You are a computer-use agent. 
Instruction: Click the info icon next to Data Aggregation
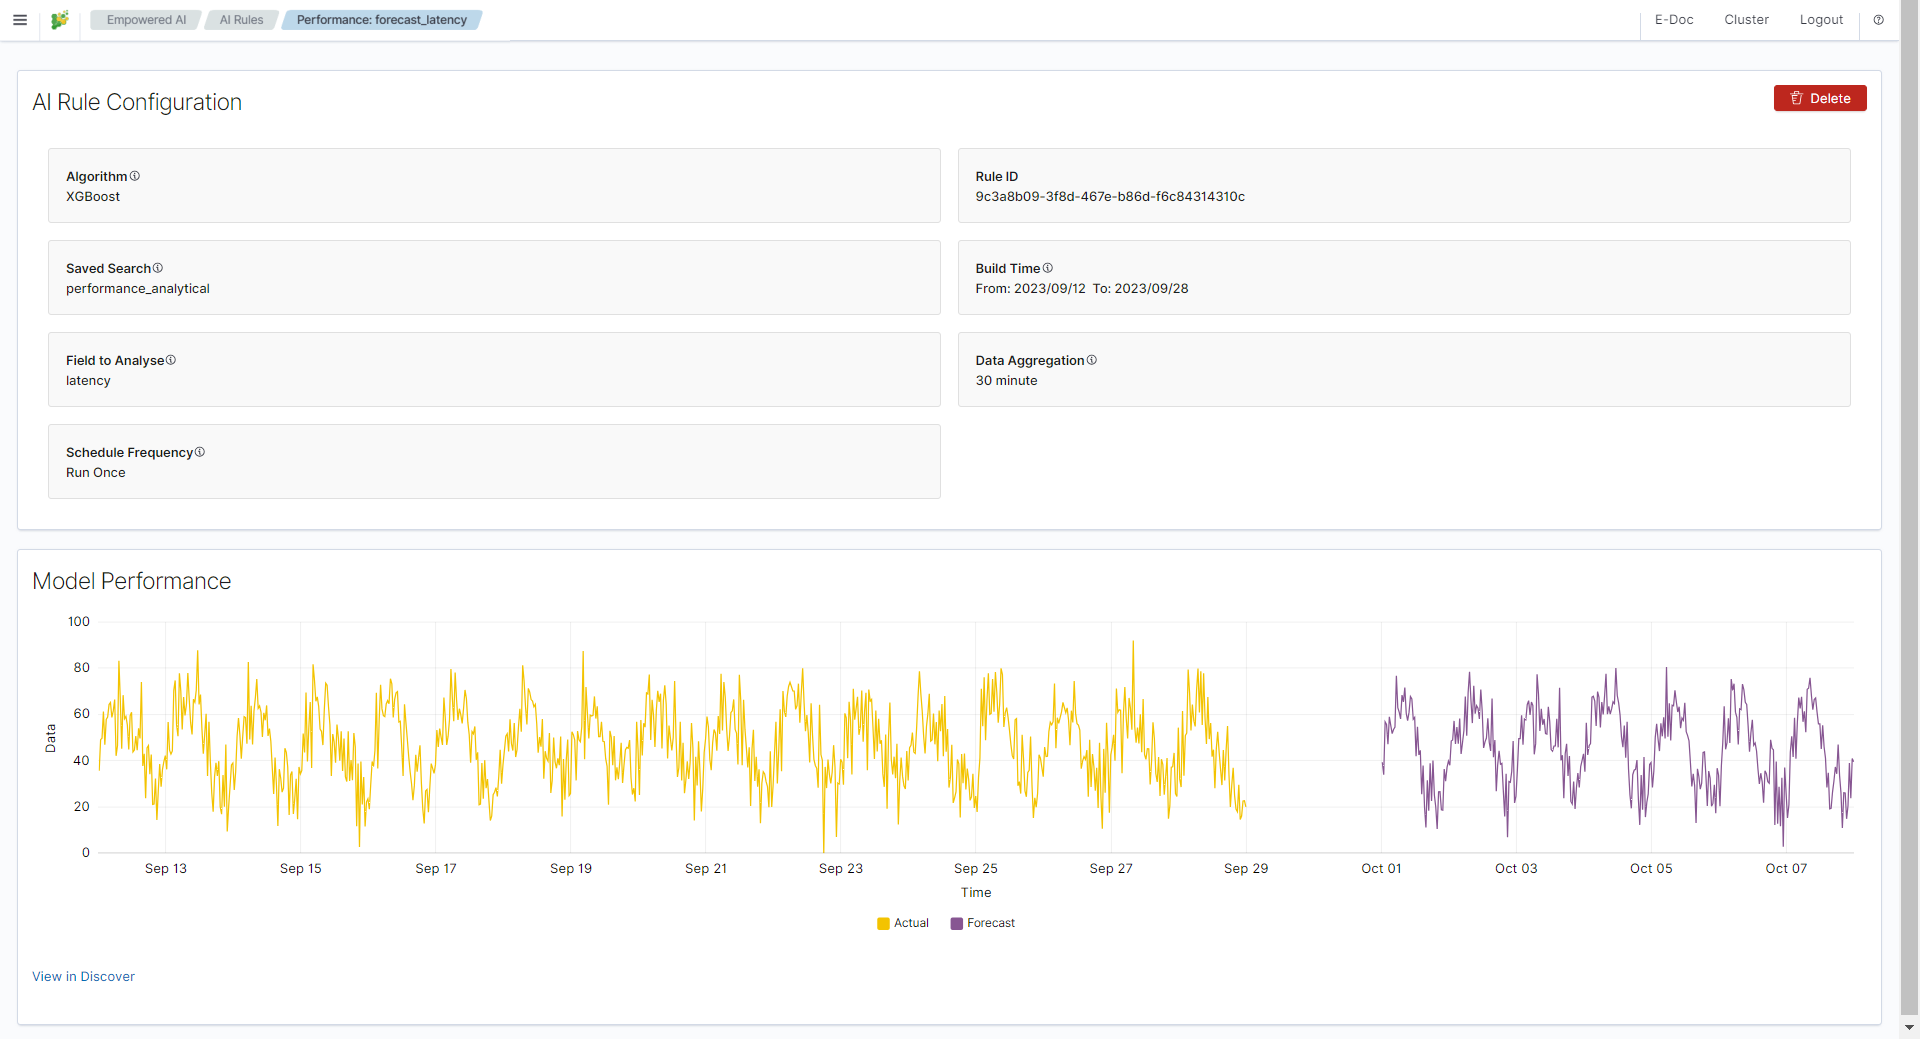pyautogui.click(x=1092, y=360)
